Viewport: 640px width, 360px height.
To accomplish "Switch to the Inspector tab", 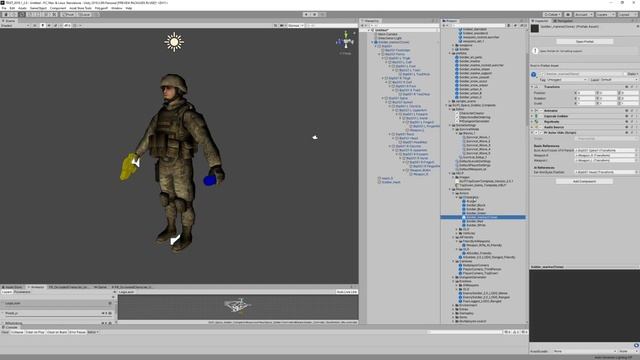I will pos(541,21).
